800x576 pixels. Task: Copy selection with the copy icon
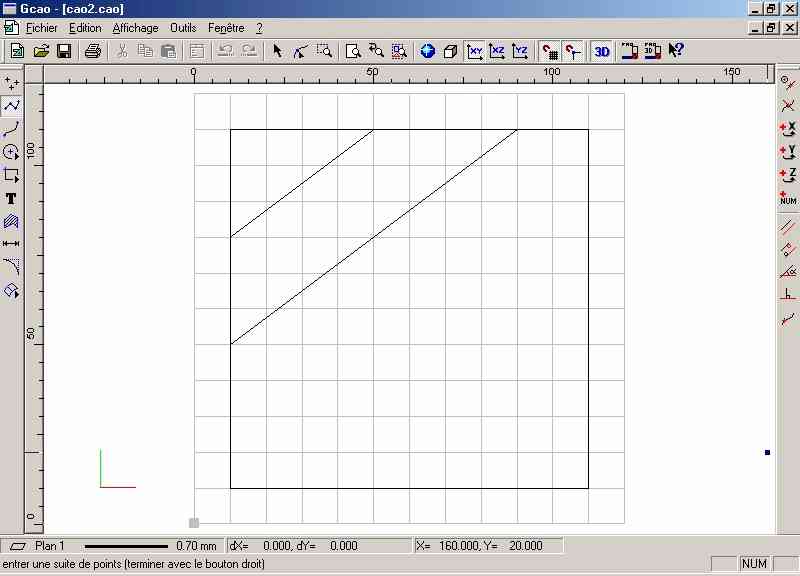tap(145, 51)
